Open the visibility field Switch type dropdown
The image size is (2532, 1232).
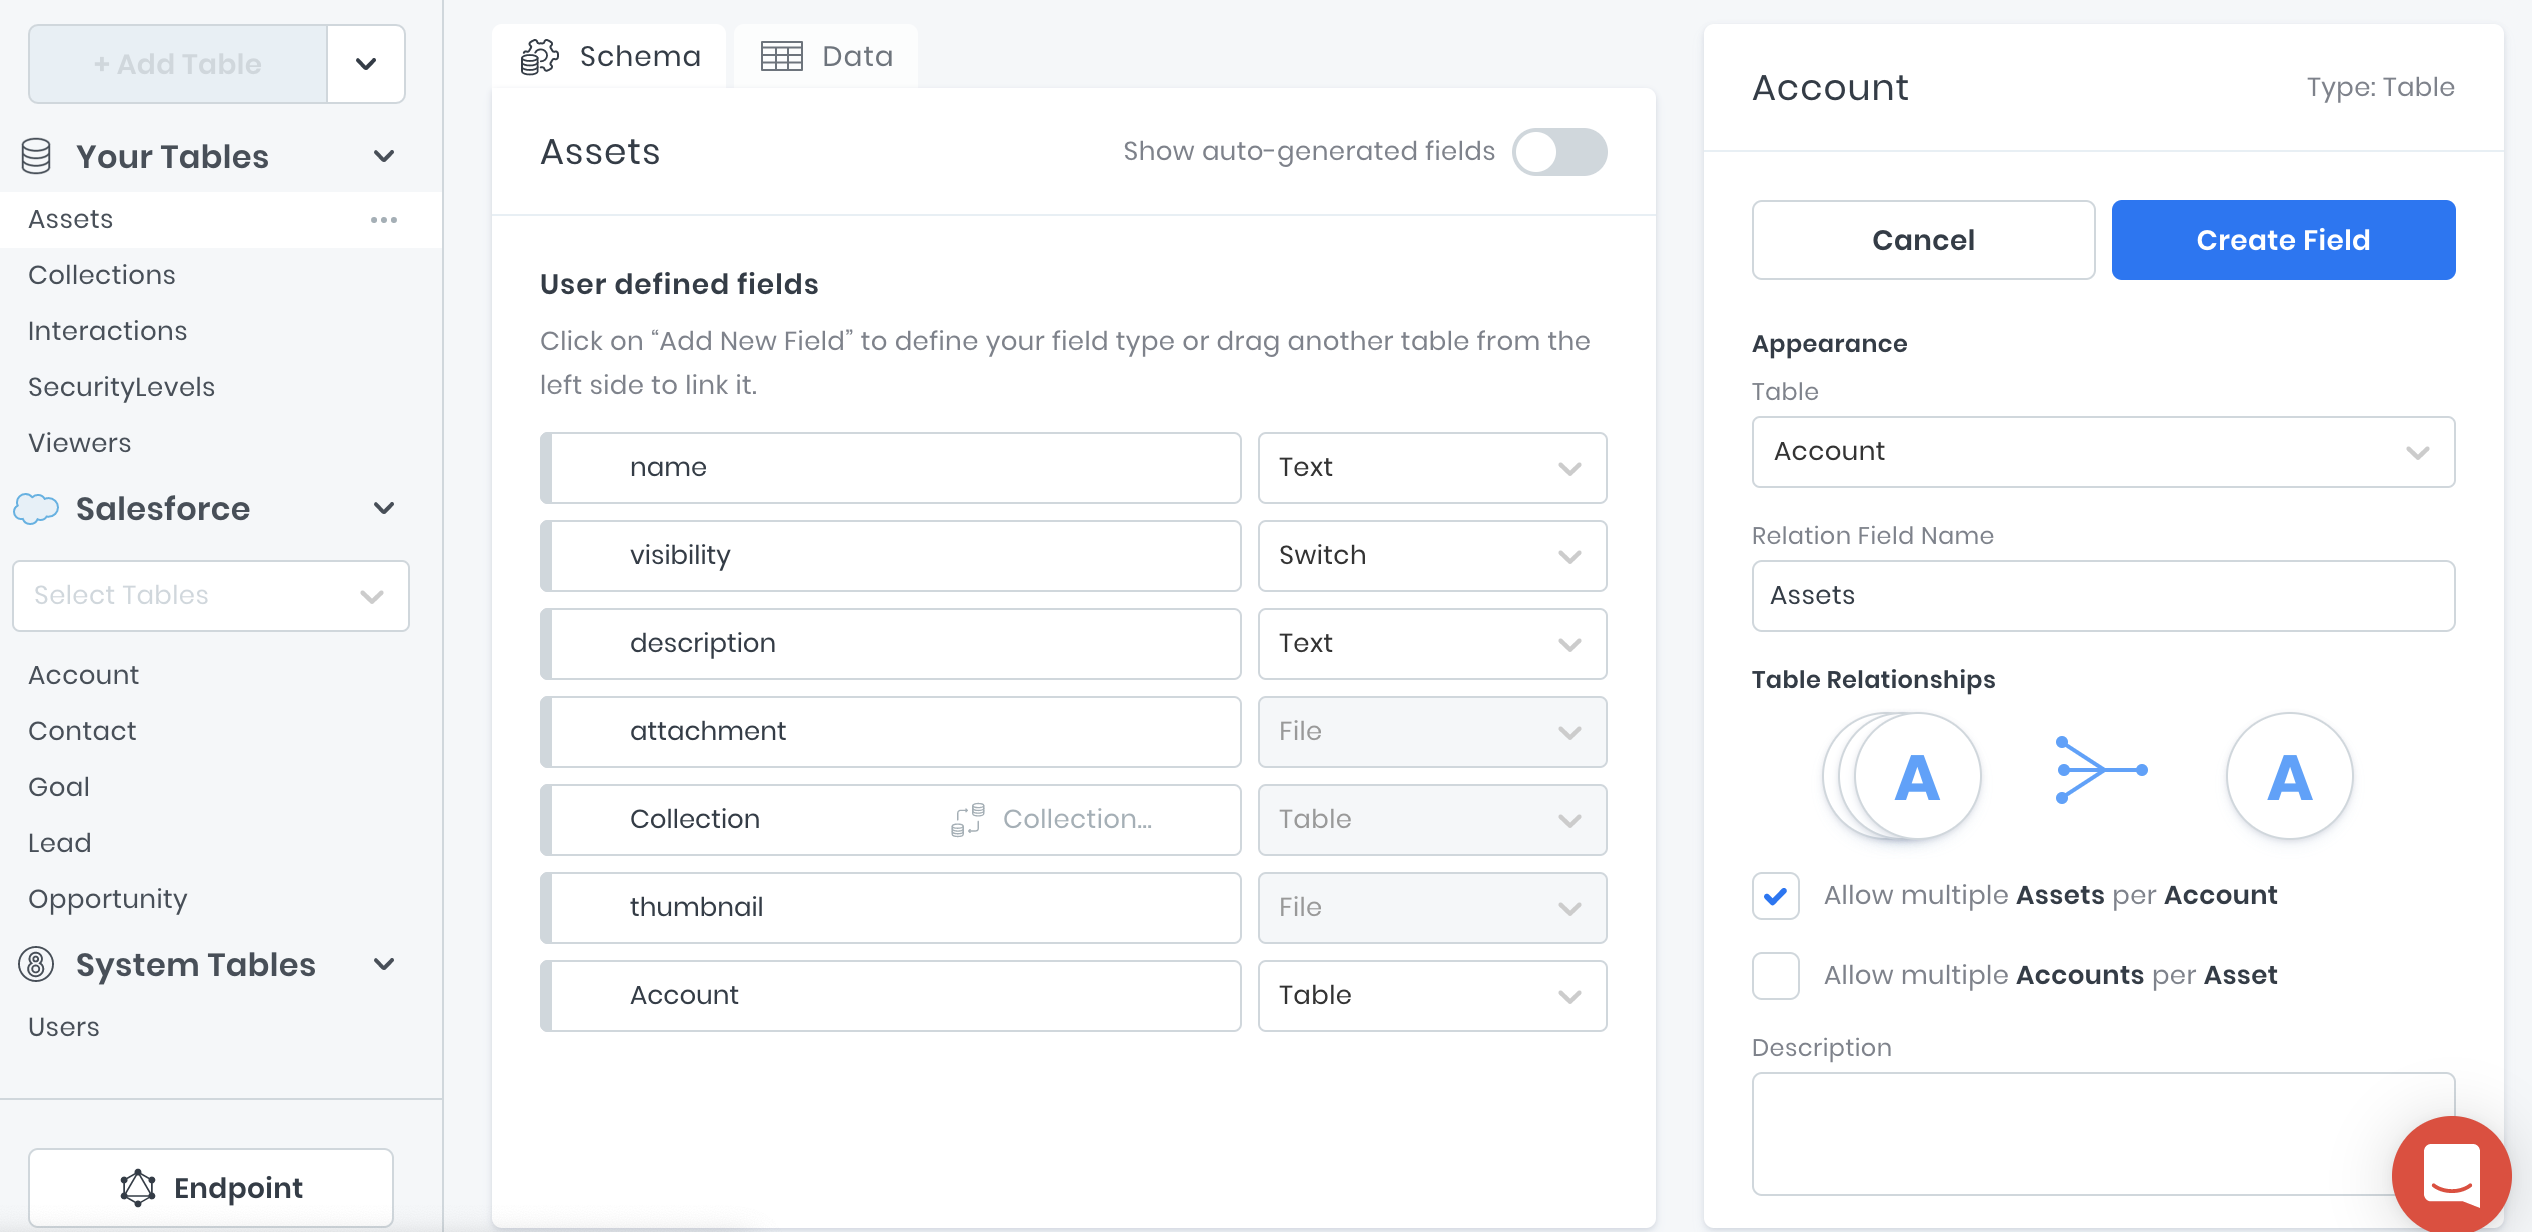click(1432, 556)
